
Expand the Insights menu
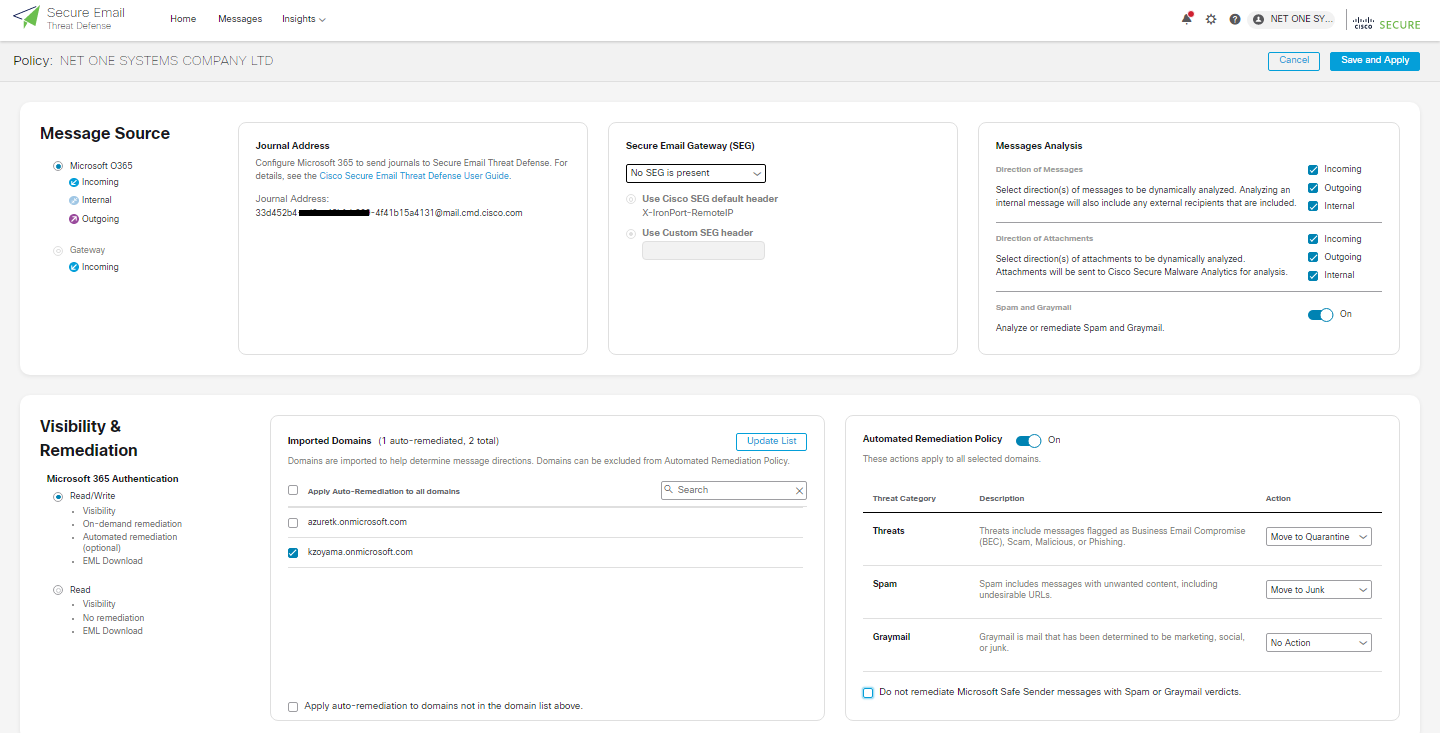click(x=303, y=19)
